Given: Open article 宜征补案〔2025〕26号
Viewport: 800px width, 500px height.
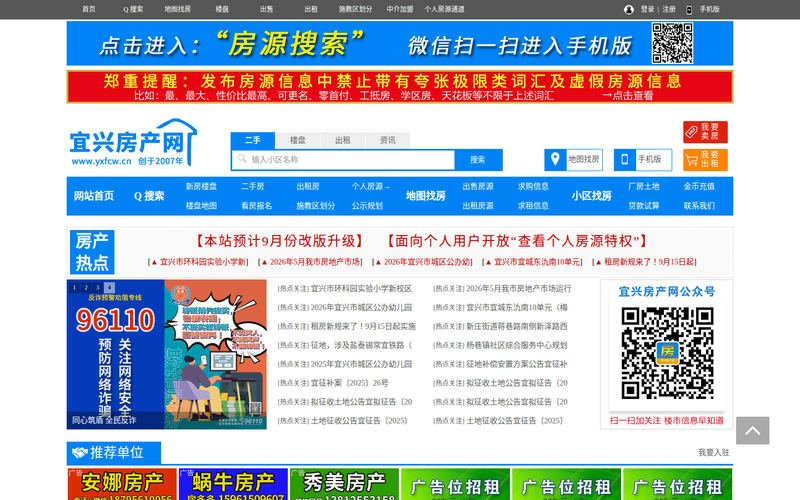Looking at the screenshot, I should (x=349, y=383).
